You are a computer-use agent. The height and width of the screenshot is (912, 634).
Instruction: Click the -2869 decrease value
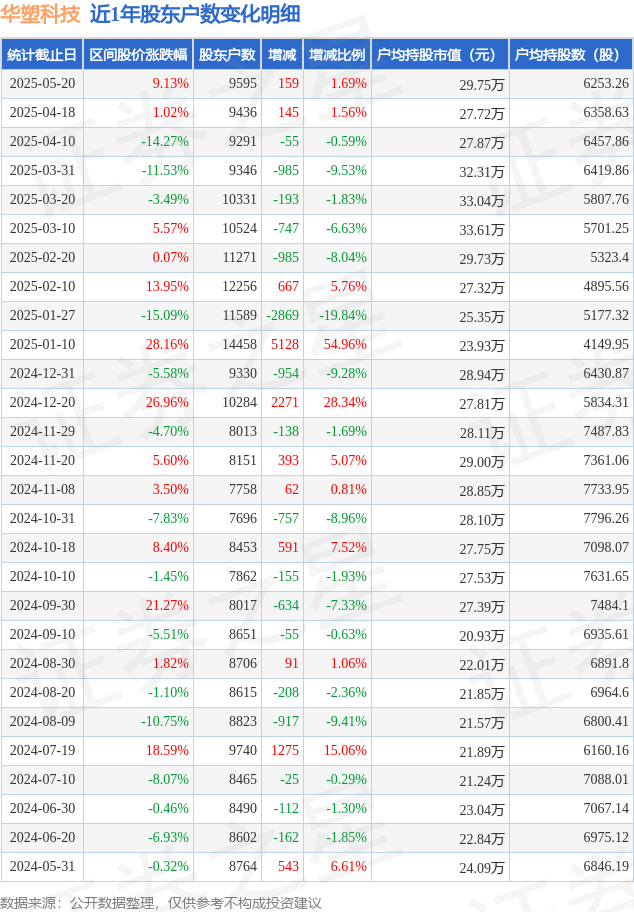click(283, 315)
